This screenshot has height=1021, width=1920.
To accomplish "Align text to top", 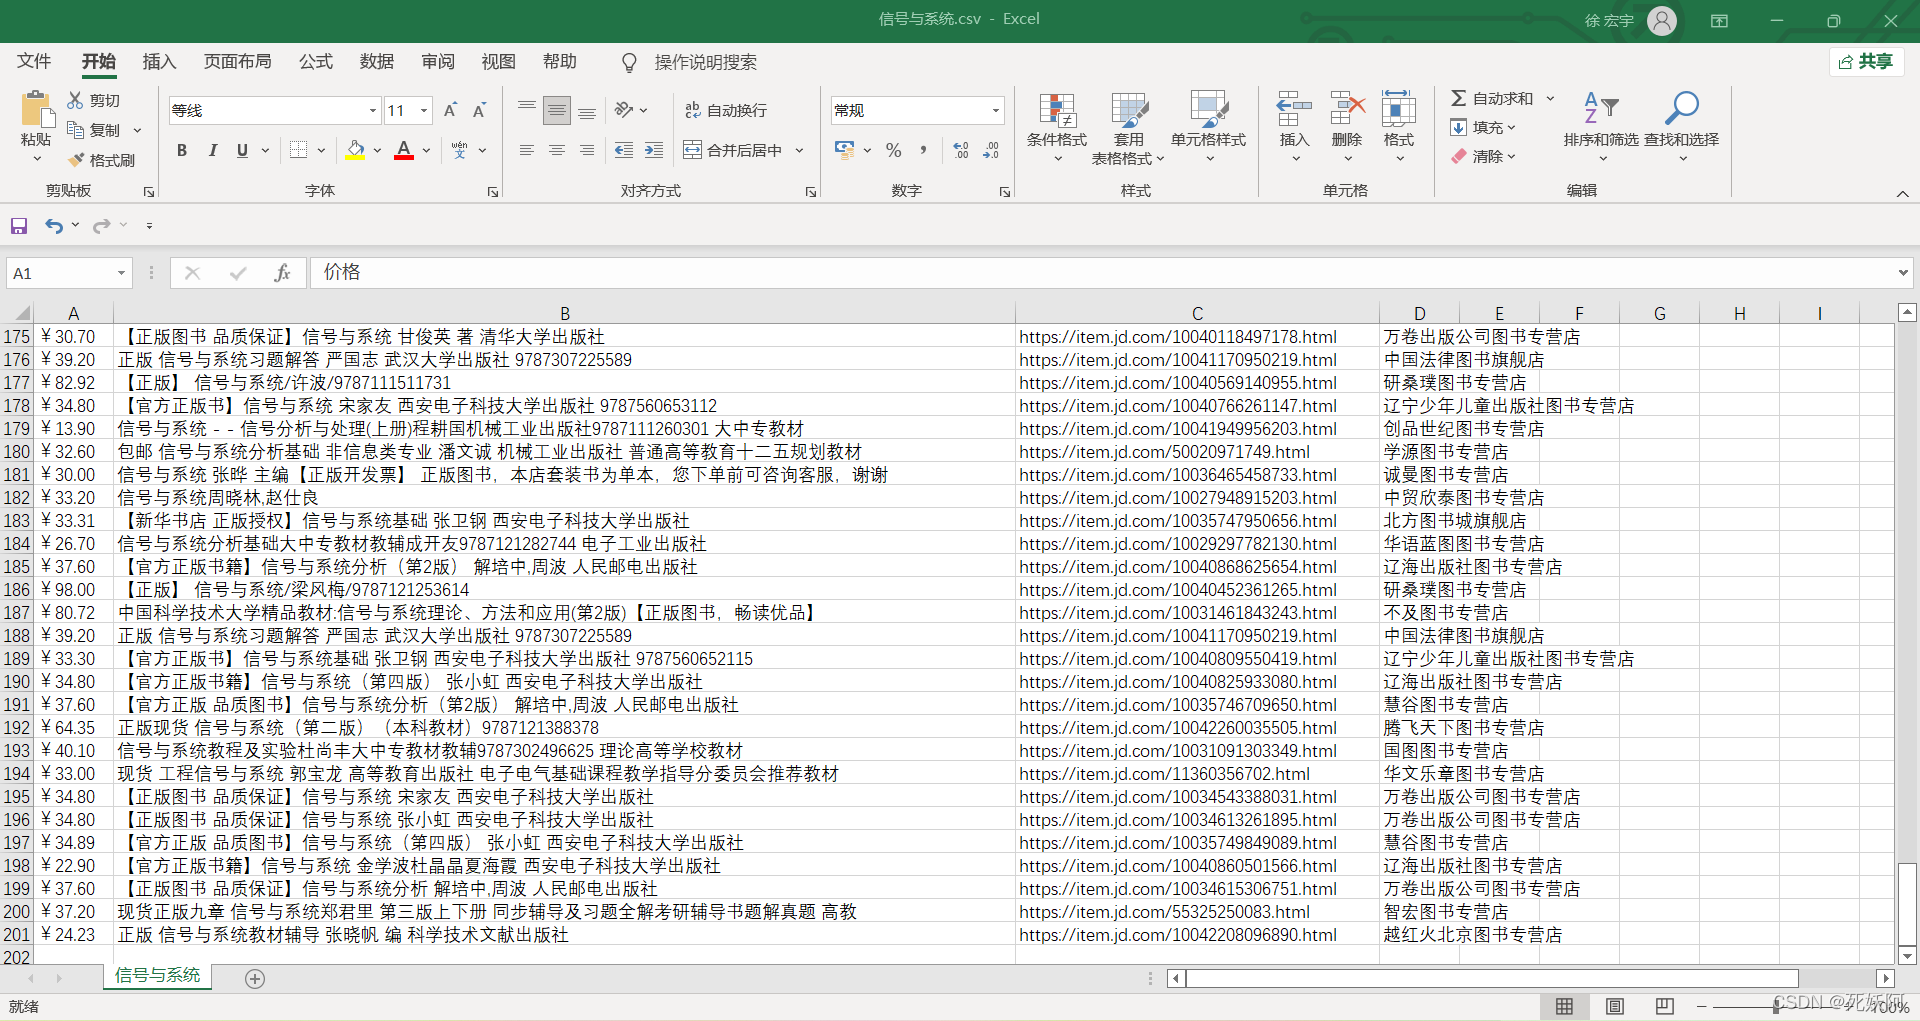I will [x=527, y=110].
